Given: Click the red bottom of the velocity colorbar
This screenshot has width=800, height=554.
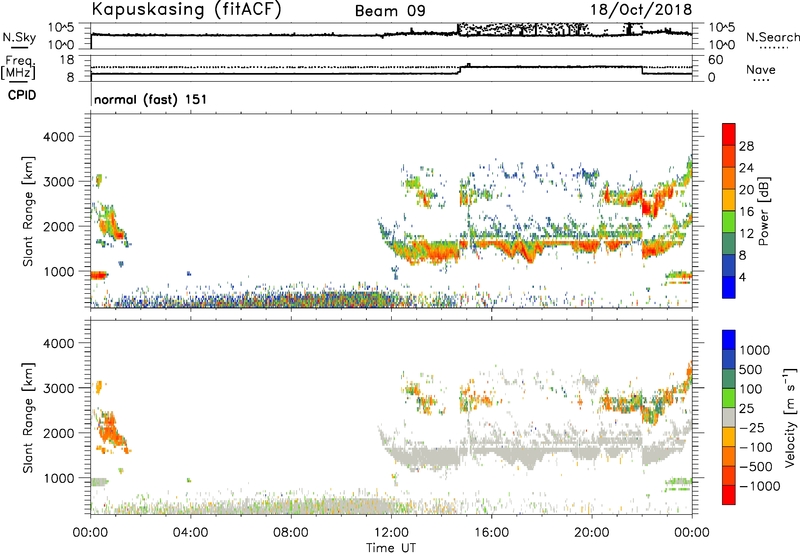Looking at the screenshot, I should (x=729, y=495).
